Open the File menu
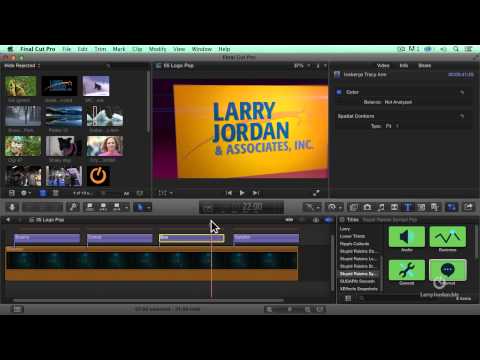480x360 pixels. [67, 49]
